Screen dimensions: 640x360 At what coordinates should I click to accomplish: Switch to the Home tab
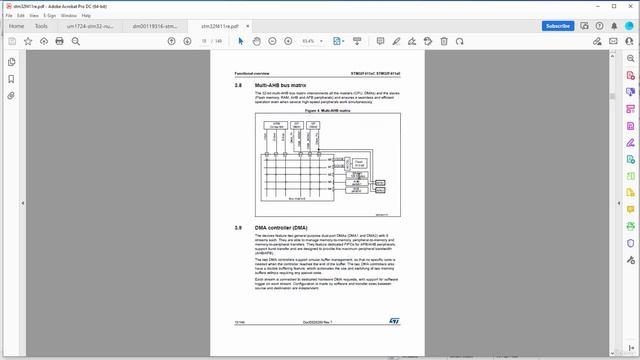point(16,26)
